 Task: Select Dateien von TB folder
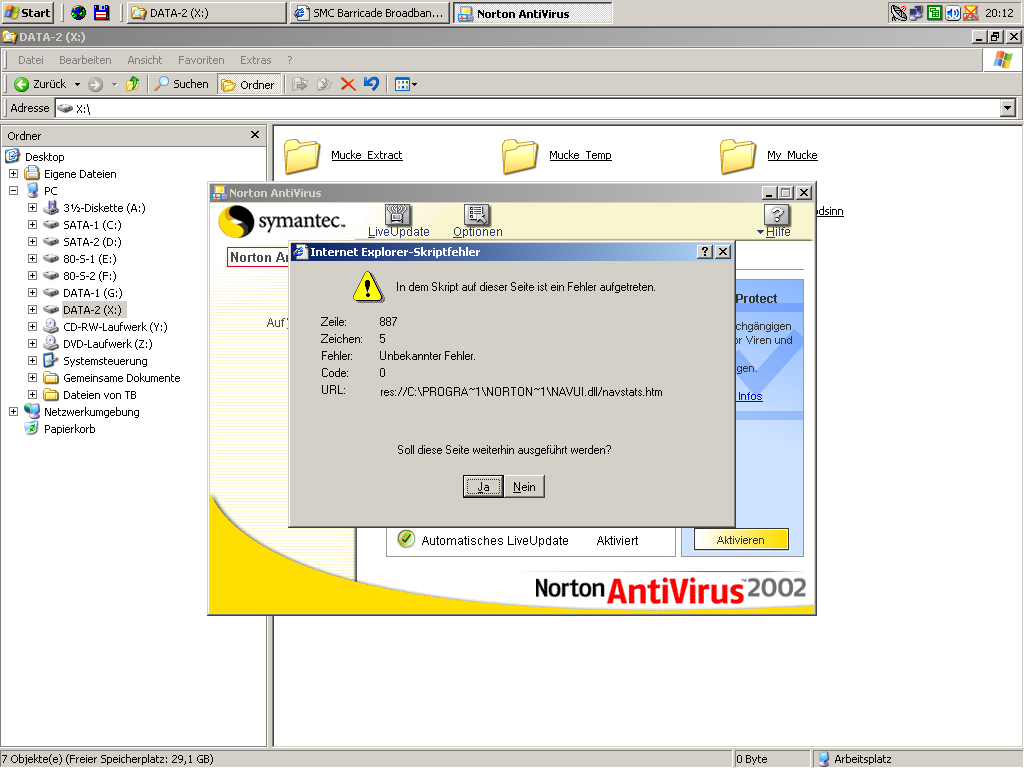100,394
